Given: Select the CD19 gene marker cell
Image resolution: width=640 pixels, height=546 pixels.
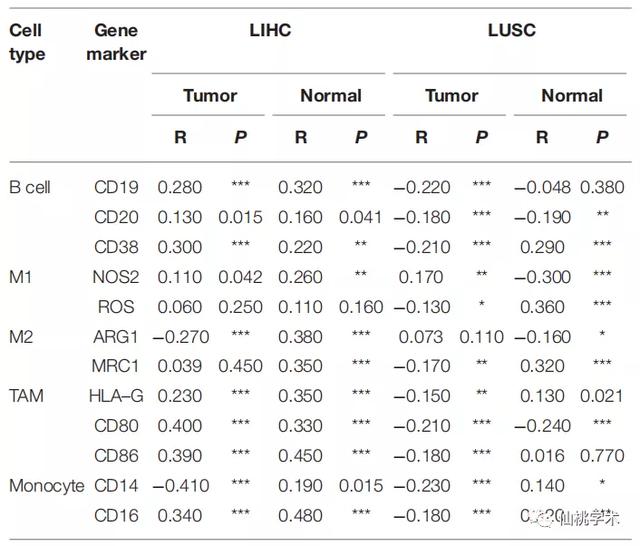Looking at the screenshot, I should 116,187.
